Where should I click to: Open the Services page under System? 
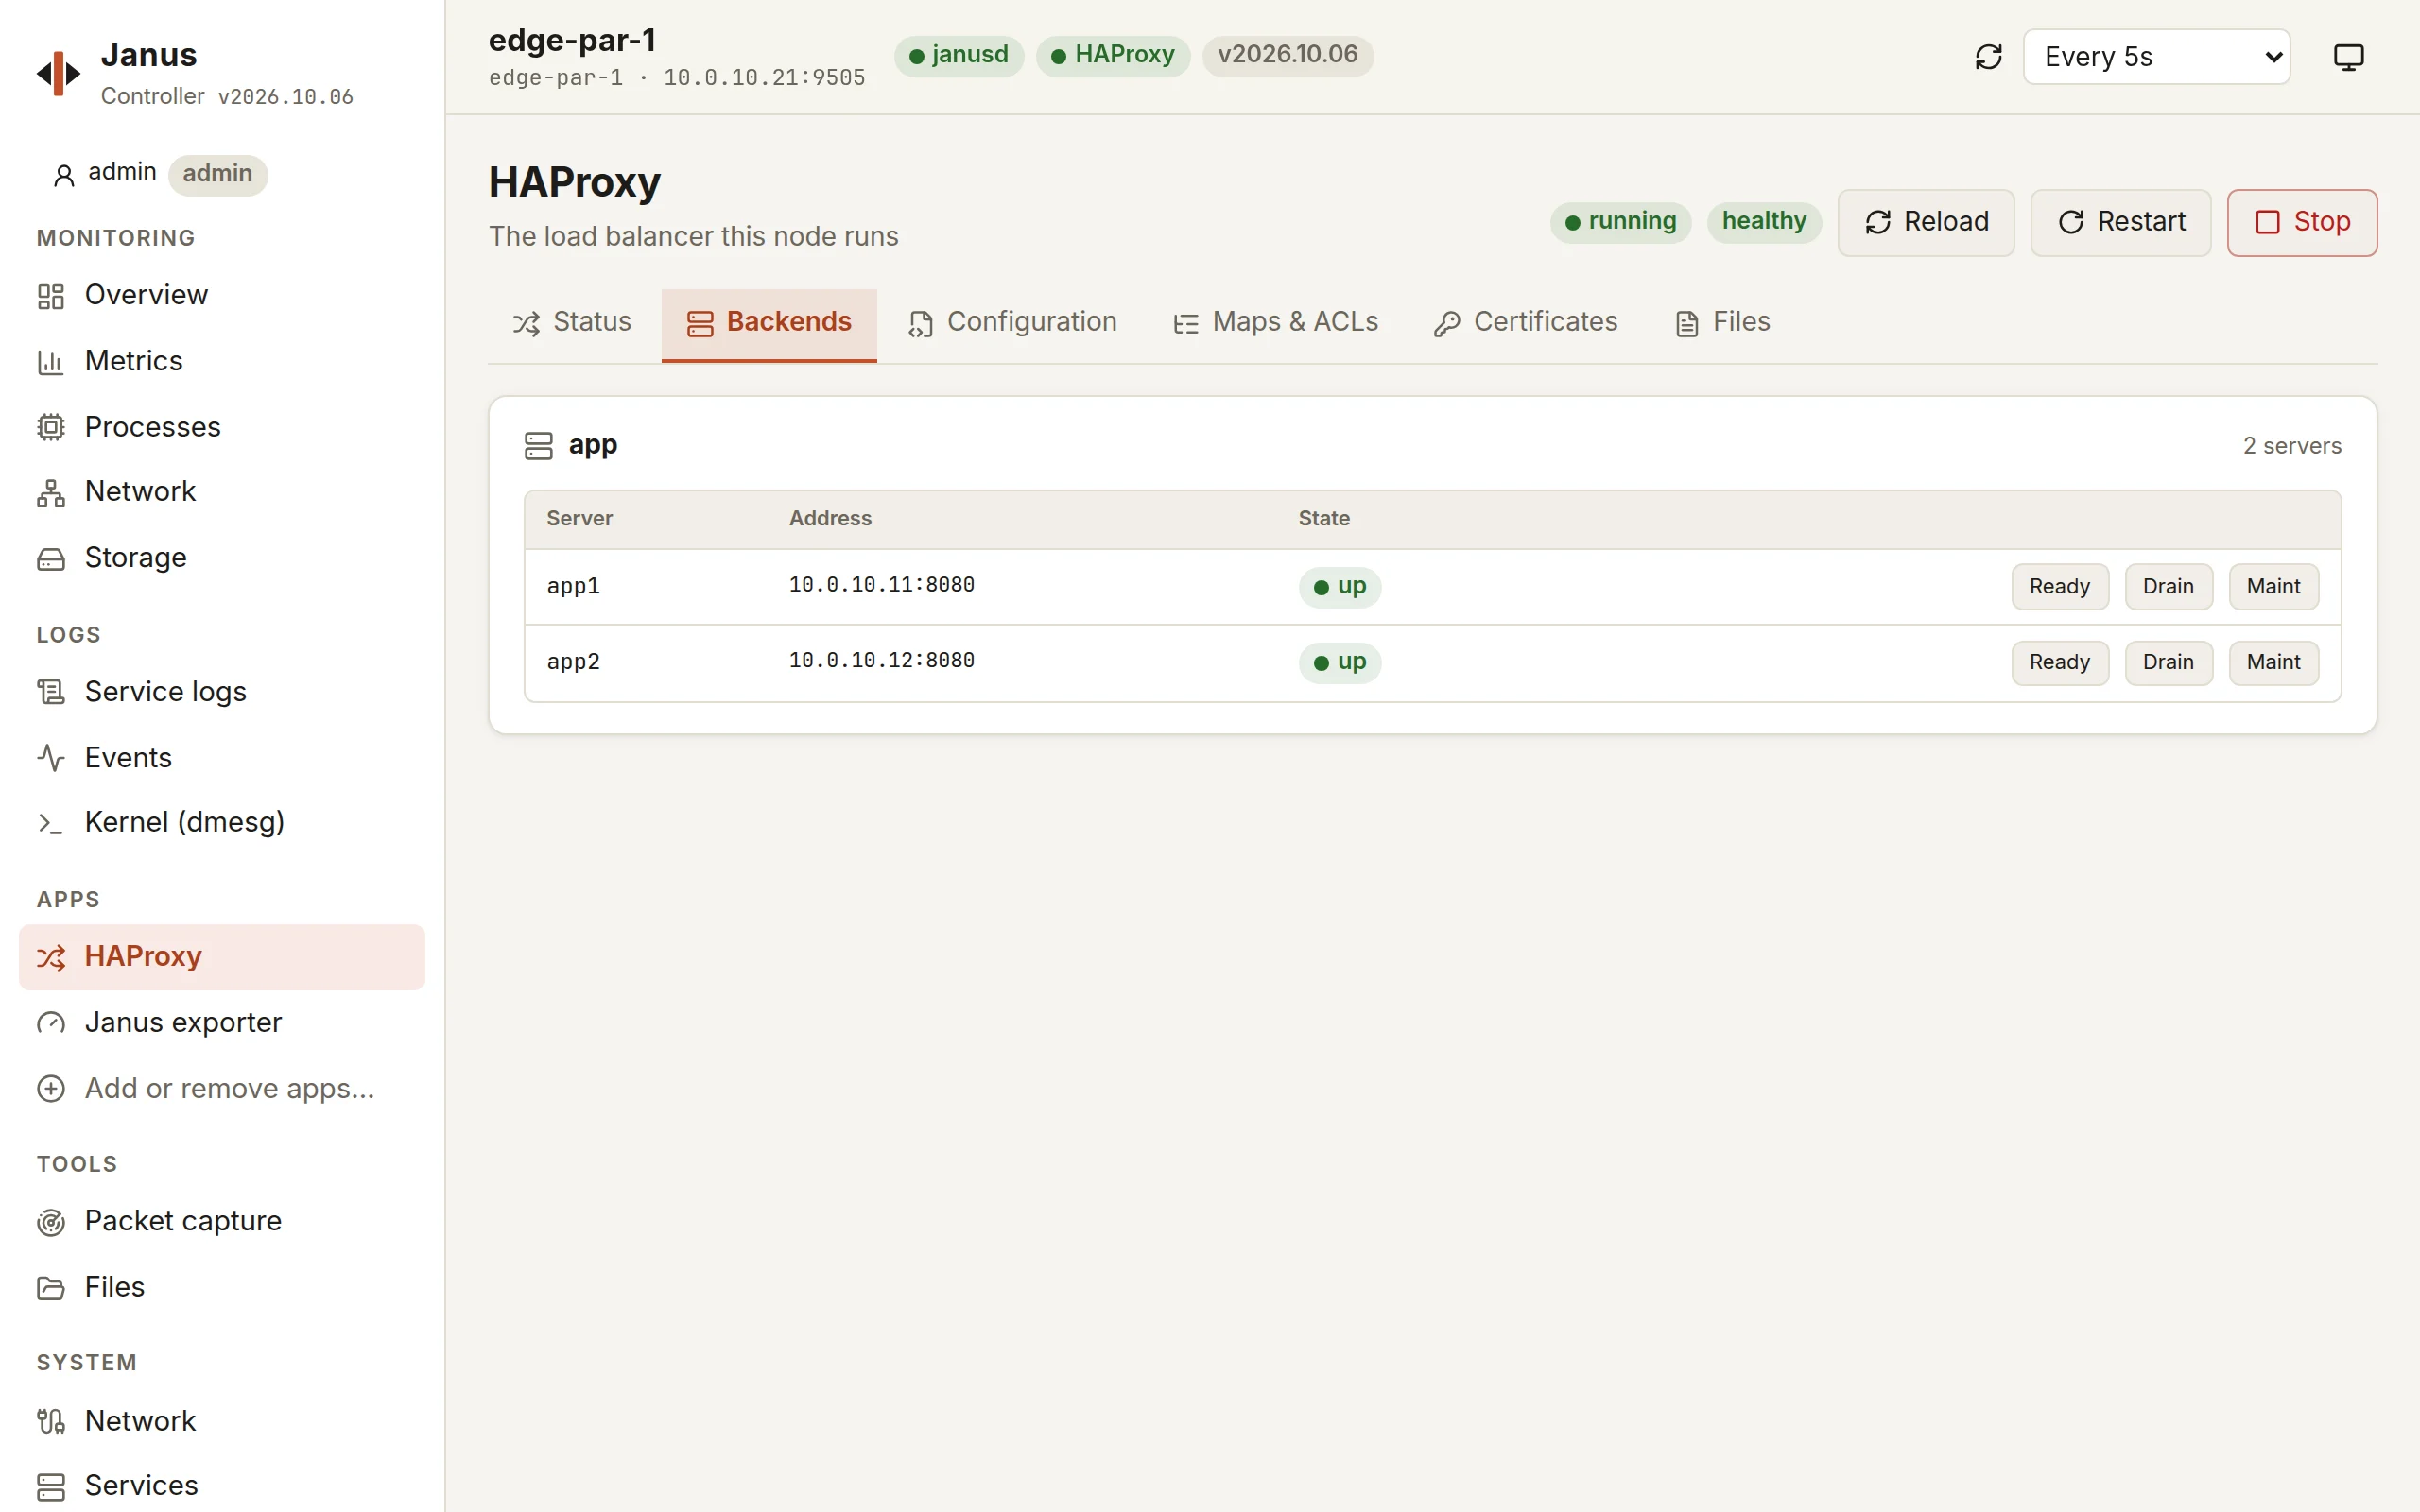[x=222, y=1486]
